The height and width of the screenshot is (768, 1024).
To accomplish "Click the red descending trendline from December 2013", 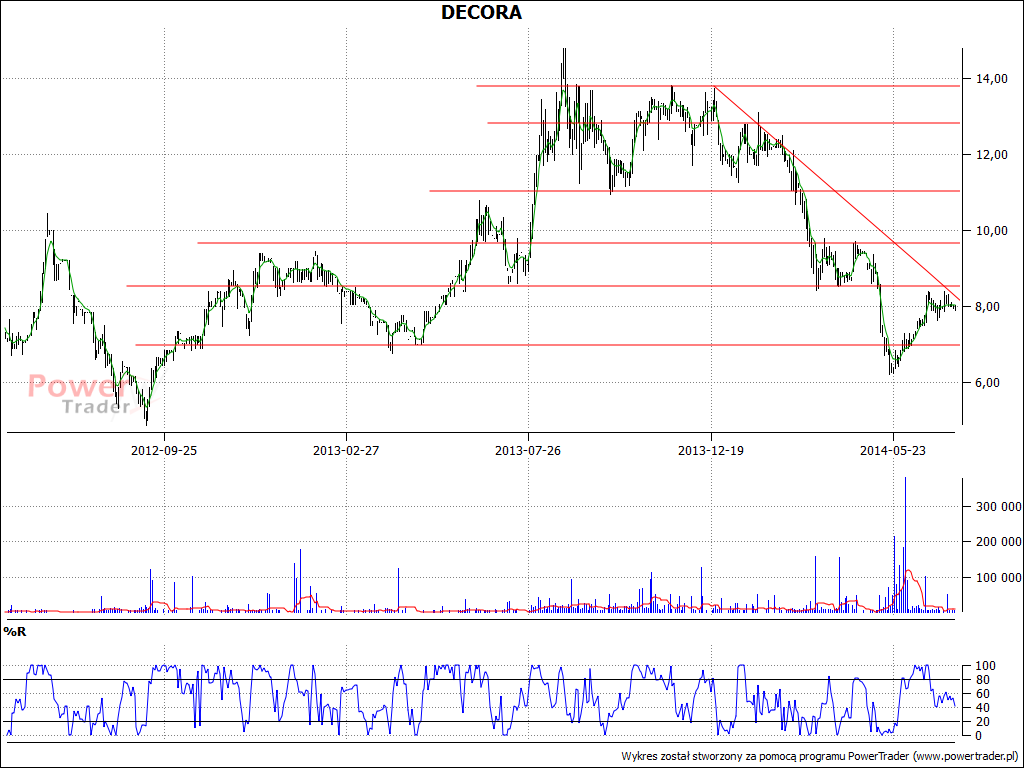I will click(x=836, y=193).
